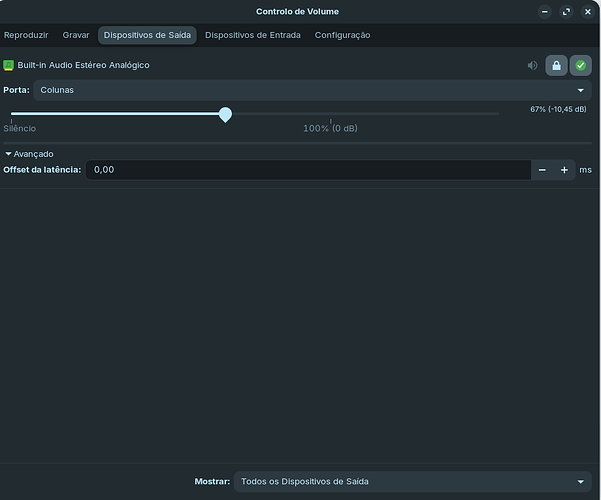
Task: Click the Offset da latência input field
Action: click(307, 170)
